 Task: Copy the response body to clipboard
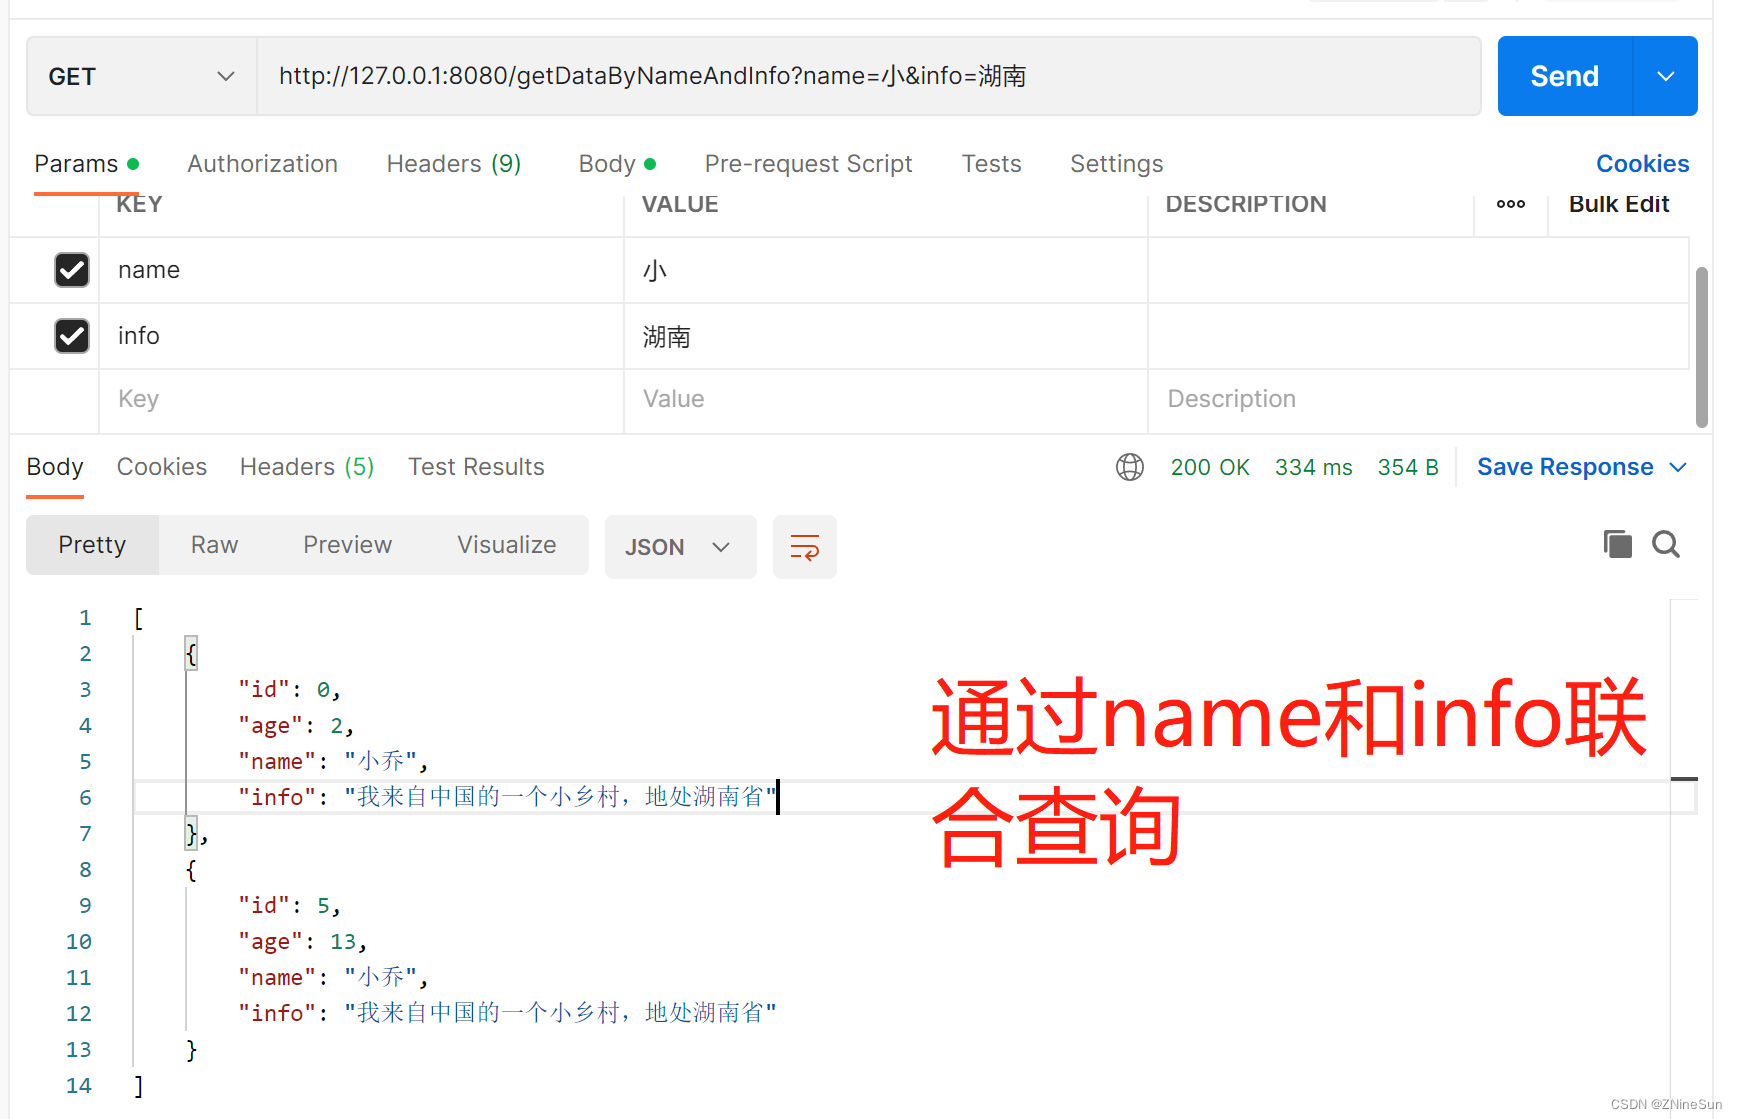coord(1617,544)
